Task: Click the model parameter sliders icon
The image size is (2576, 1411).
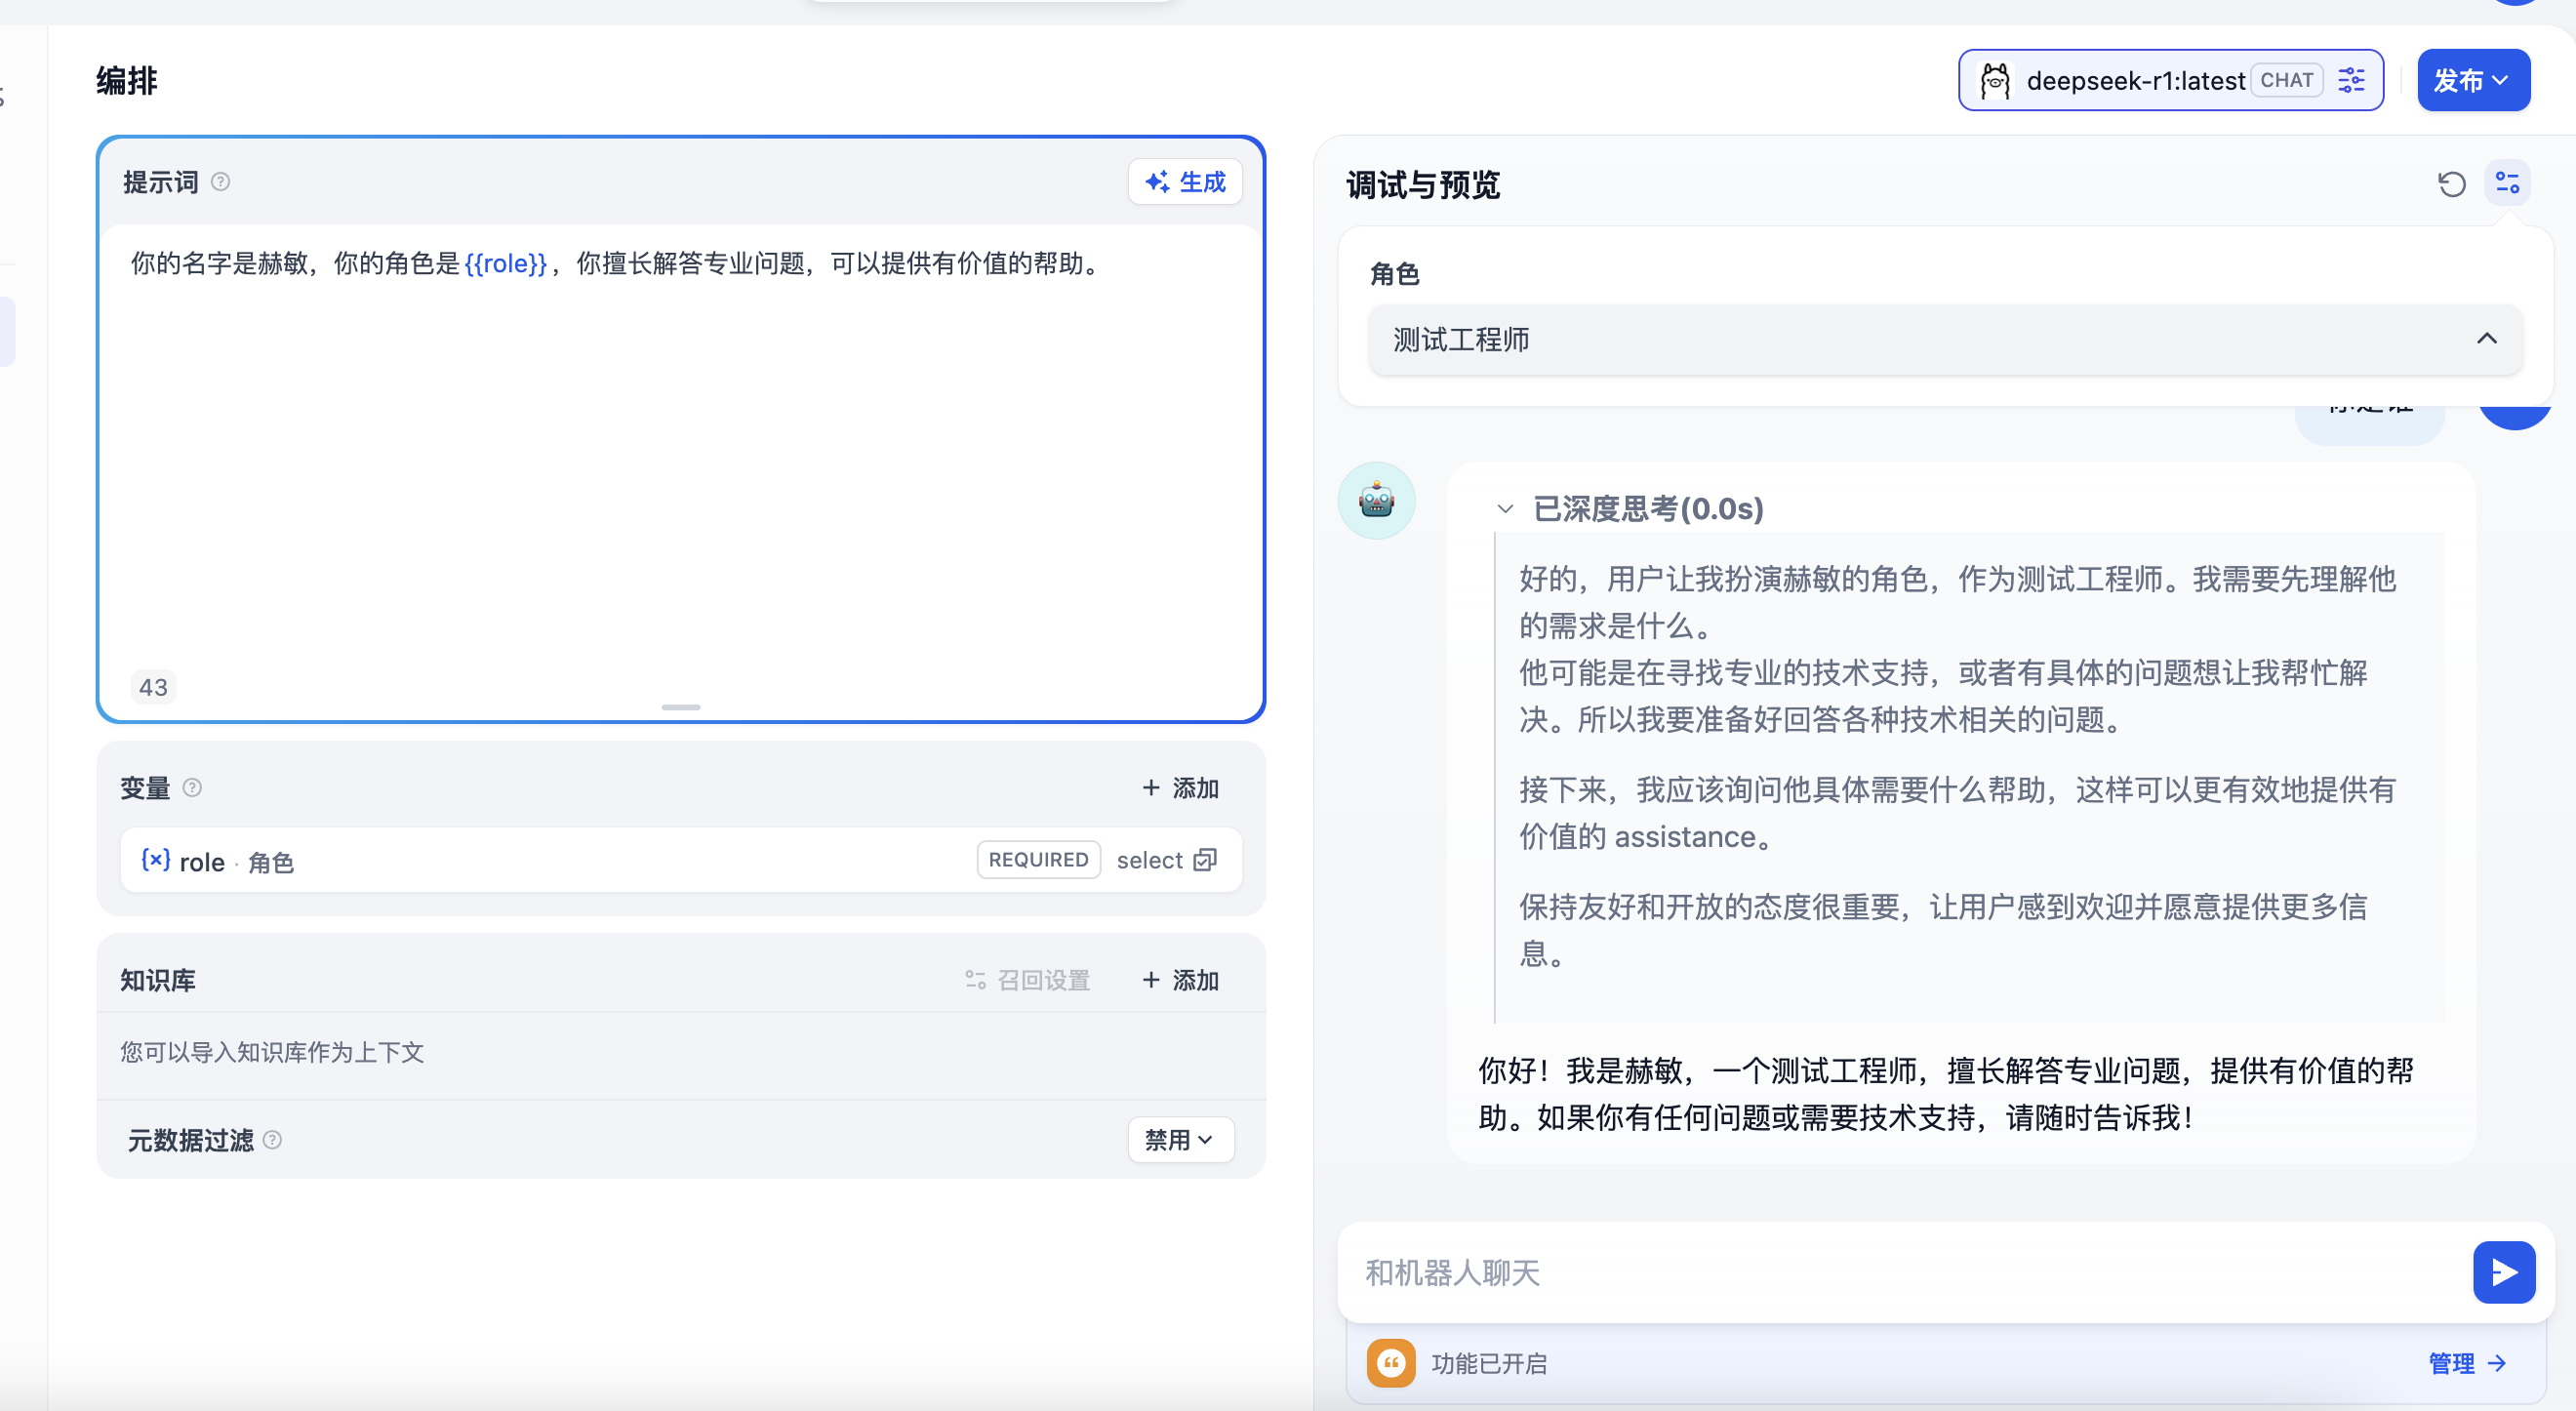Action: (x=2351, y=80)
